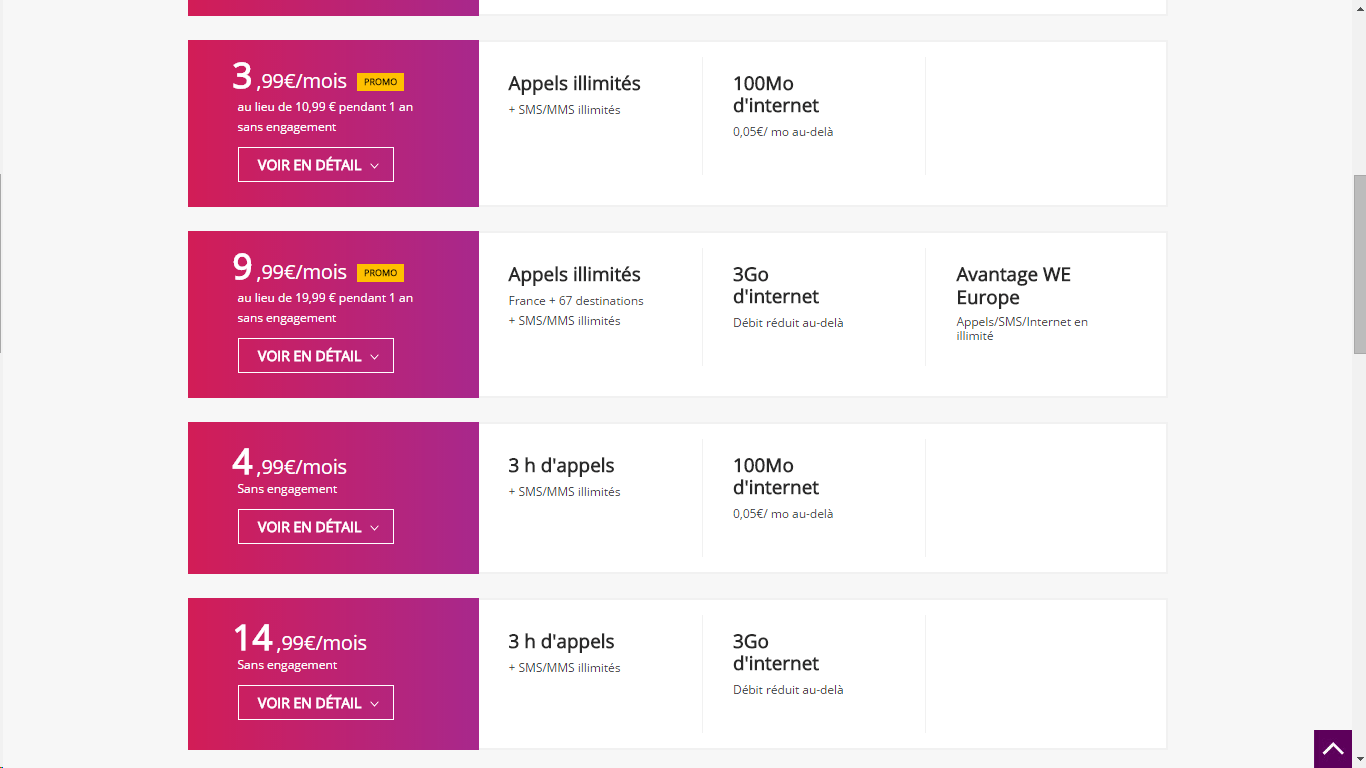Click the PROMO badge on the 9,99€ plan

[380, 273]
